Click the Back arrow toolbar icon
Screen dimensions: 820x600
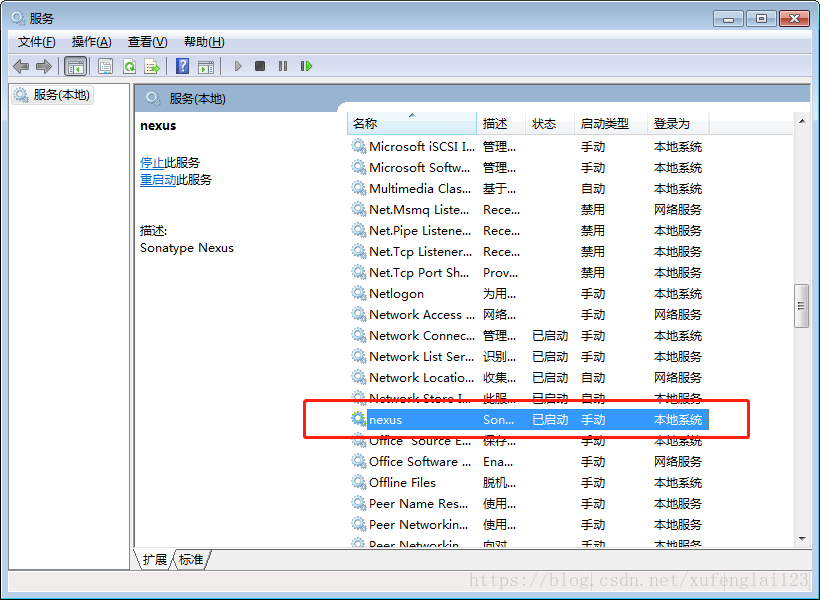21,66
